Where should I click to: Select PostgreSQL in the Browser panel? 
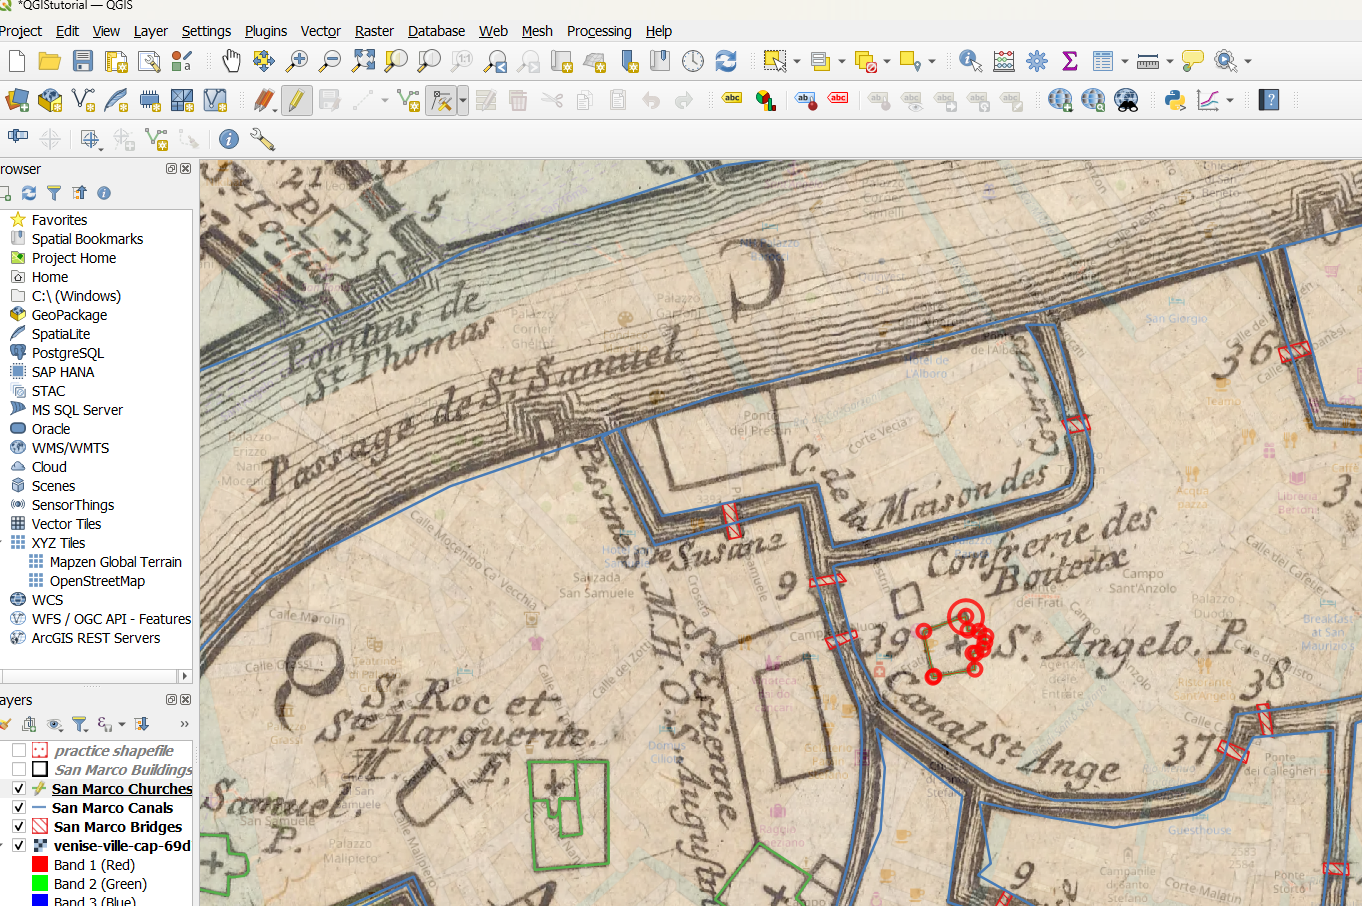[67, 353]
